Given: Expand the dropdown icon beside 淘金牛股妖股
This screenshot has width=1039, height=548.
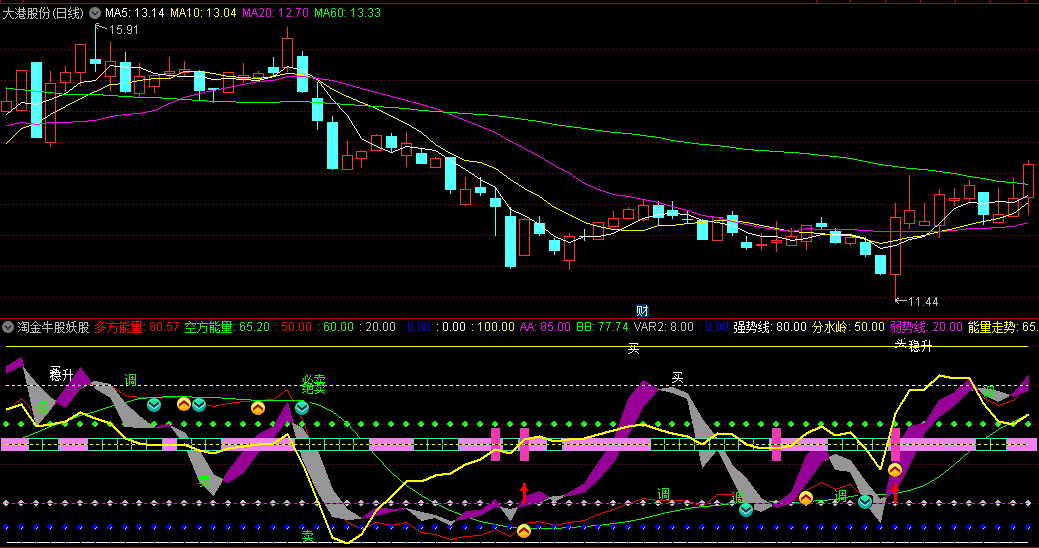Looking at the screenshot, I should (8, 327).
